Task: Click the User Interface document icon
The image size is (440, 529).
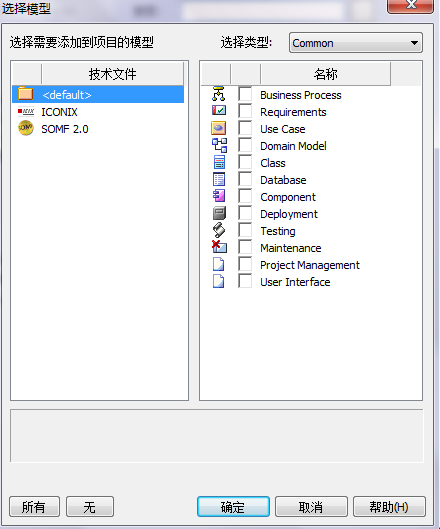Action: click(x=218, y=281)
